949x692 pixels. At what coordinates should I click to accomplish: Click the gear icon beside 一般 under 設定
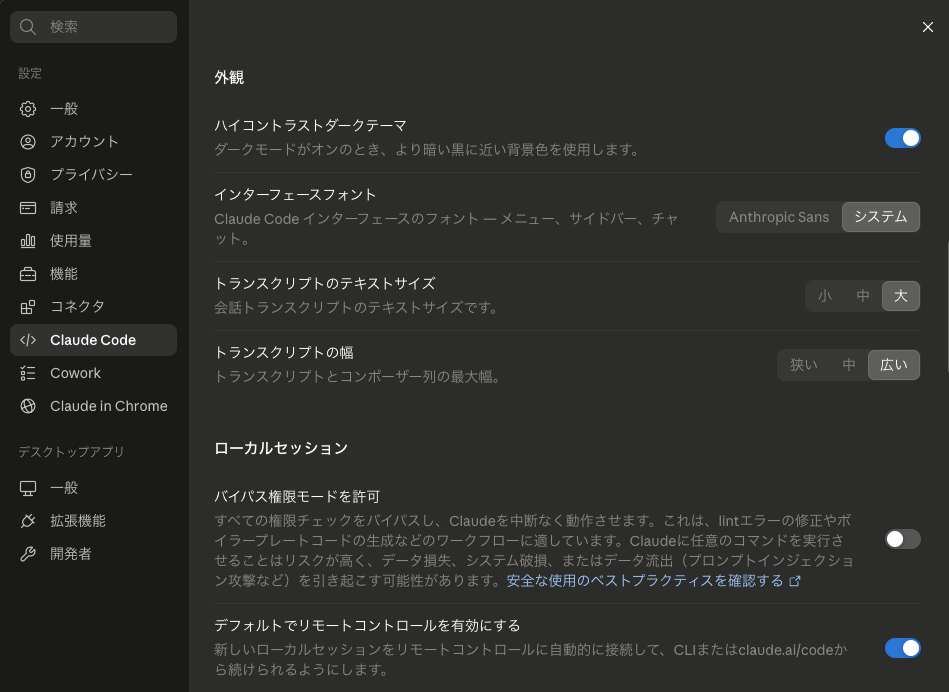tap(28, 109)
